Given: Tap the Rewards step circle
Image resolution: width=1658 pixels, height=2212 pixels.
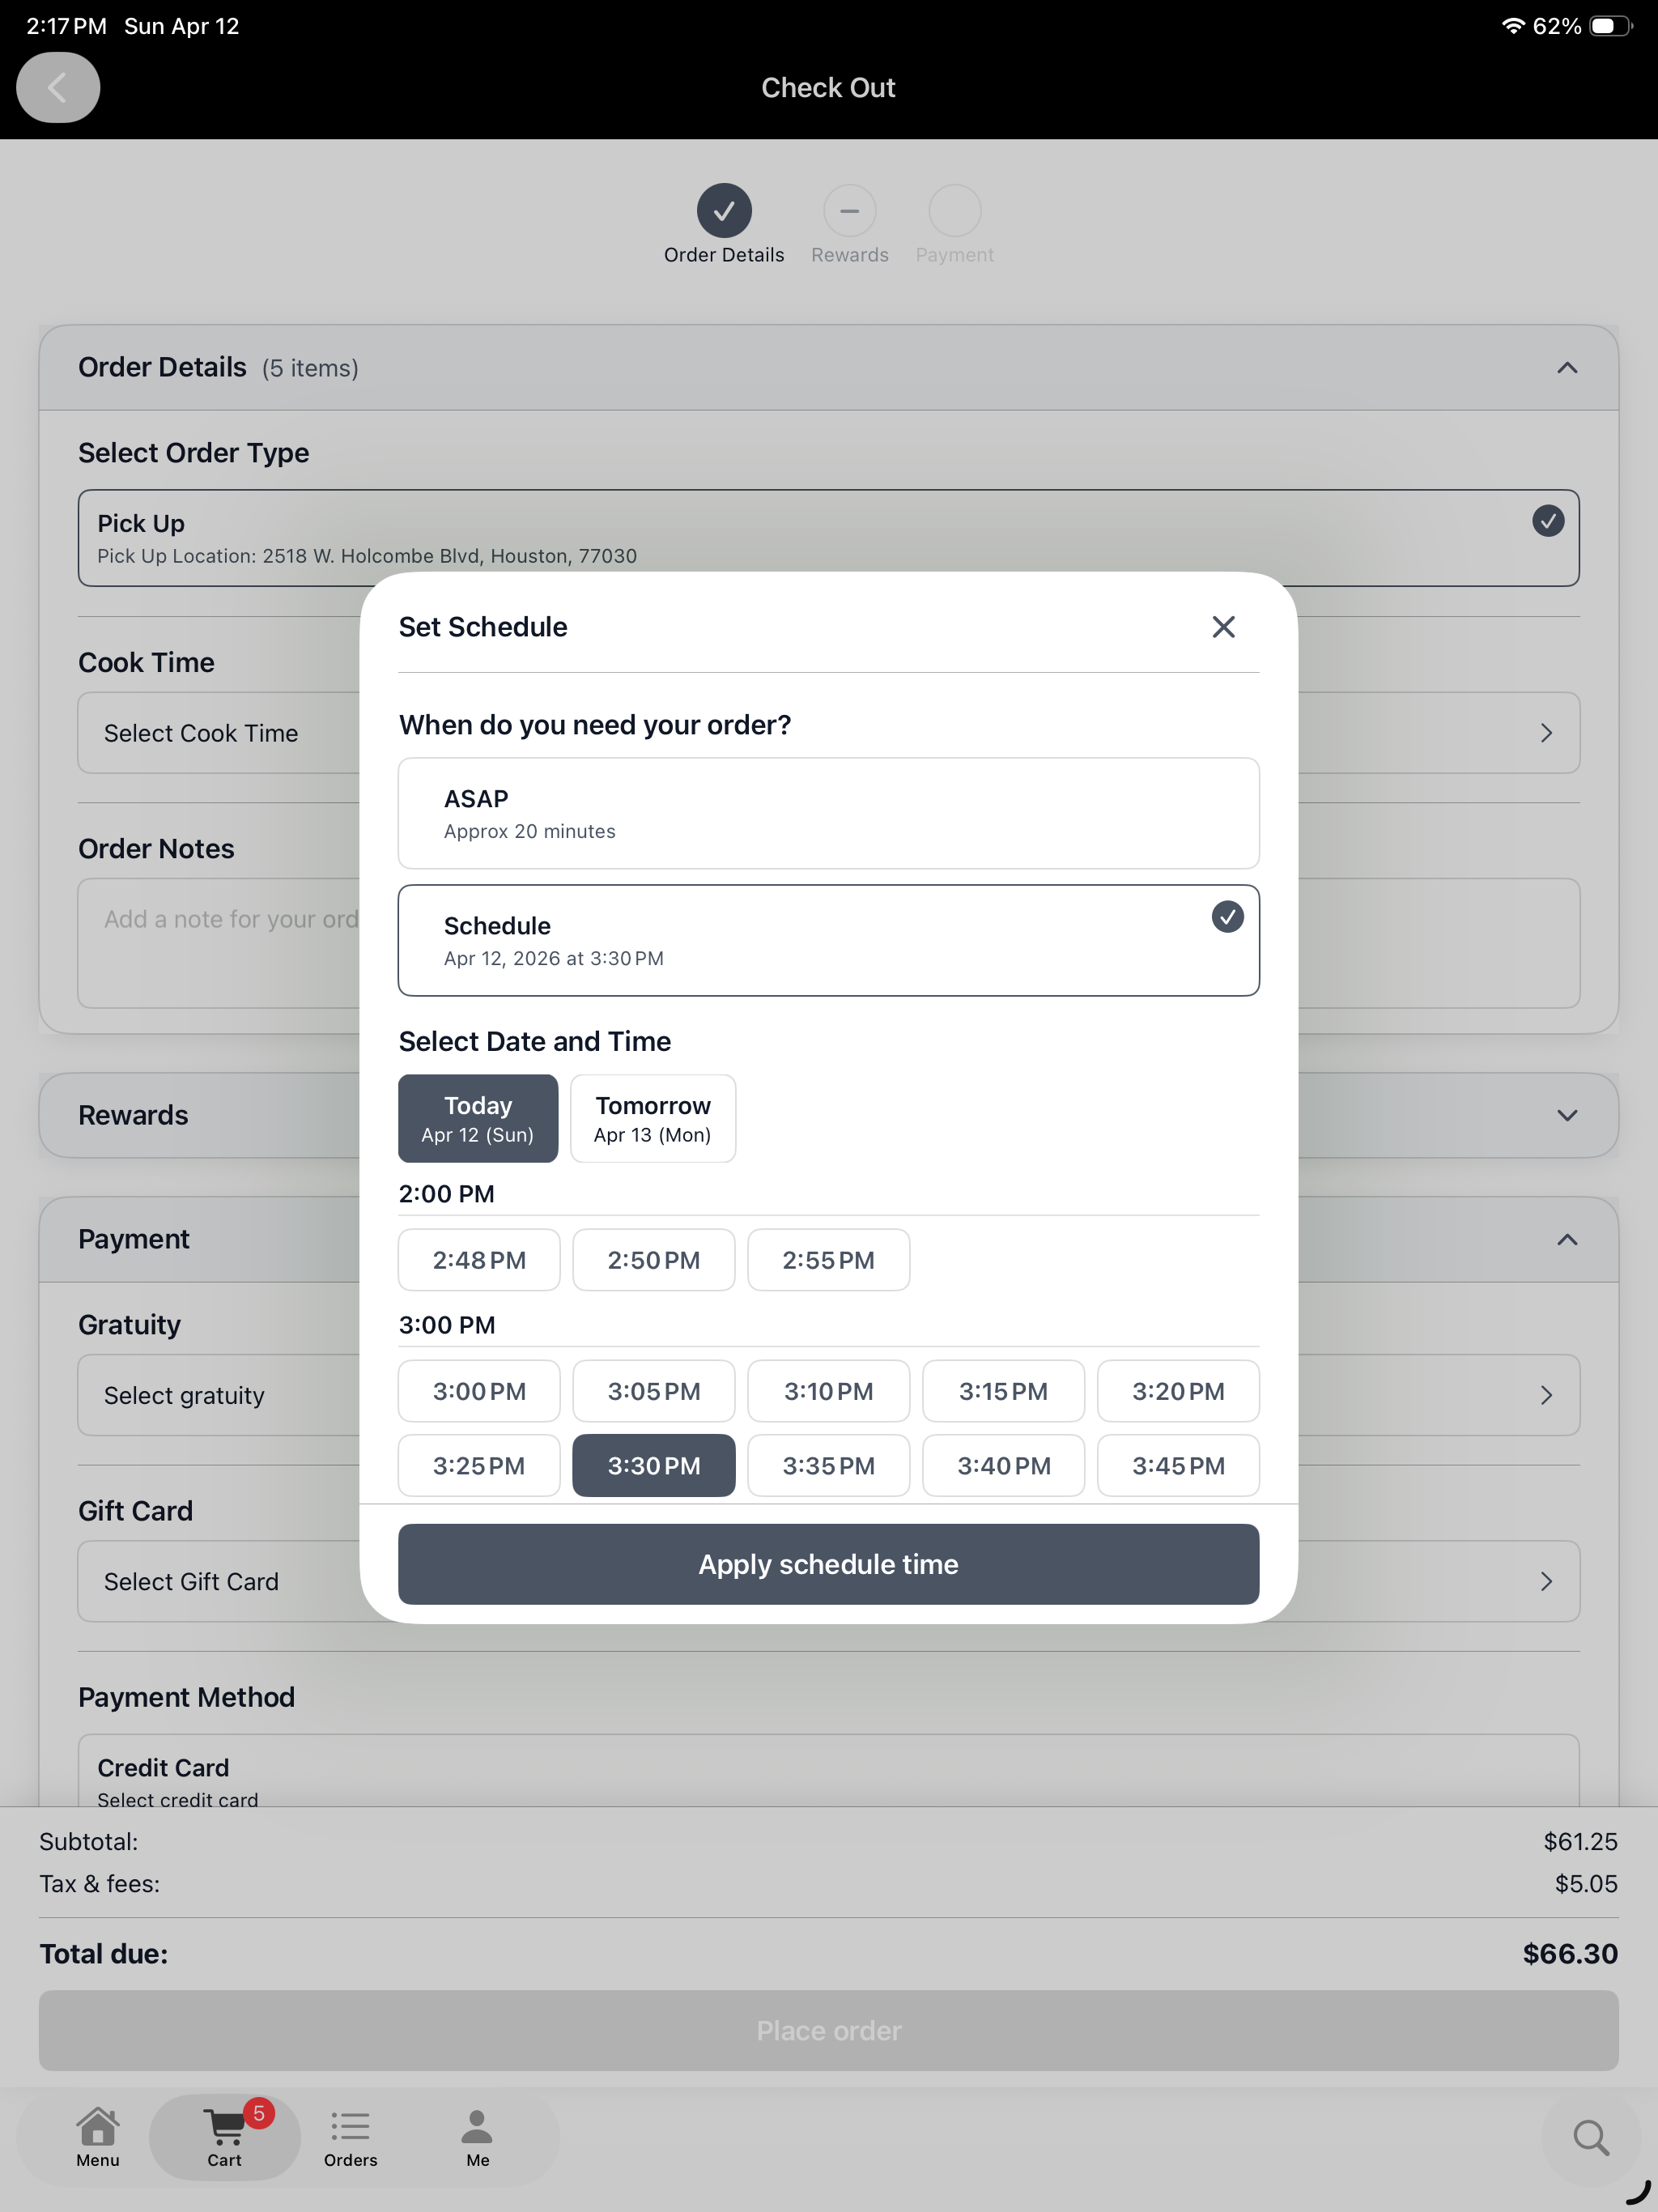Looking at the screenshot, I should coord(850,211).
